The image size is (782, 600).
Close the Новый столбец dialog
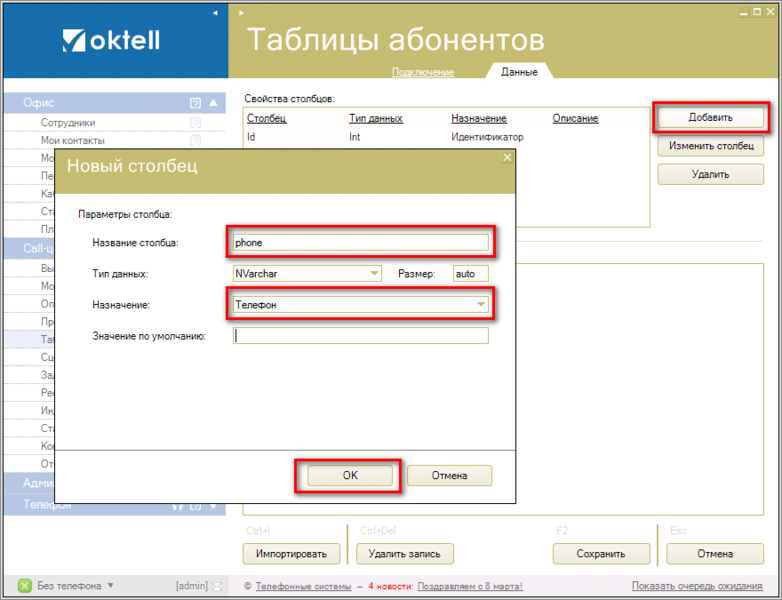point(507,158)
